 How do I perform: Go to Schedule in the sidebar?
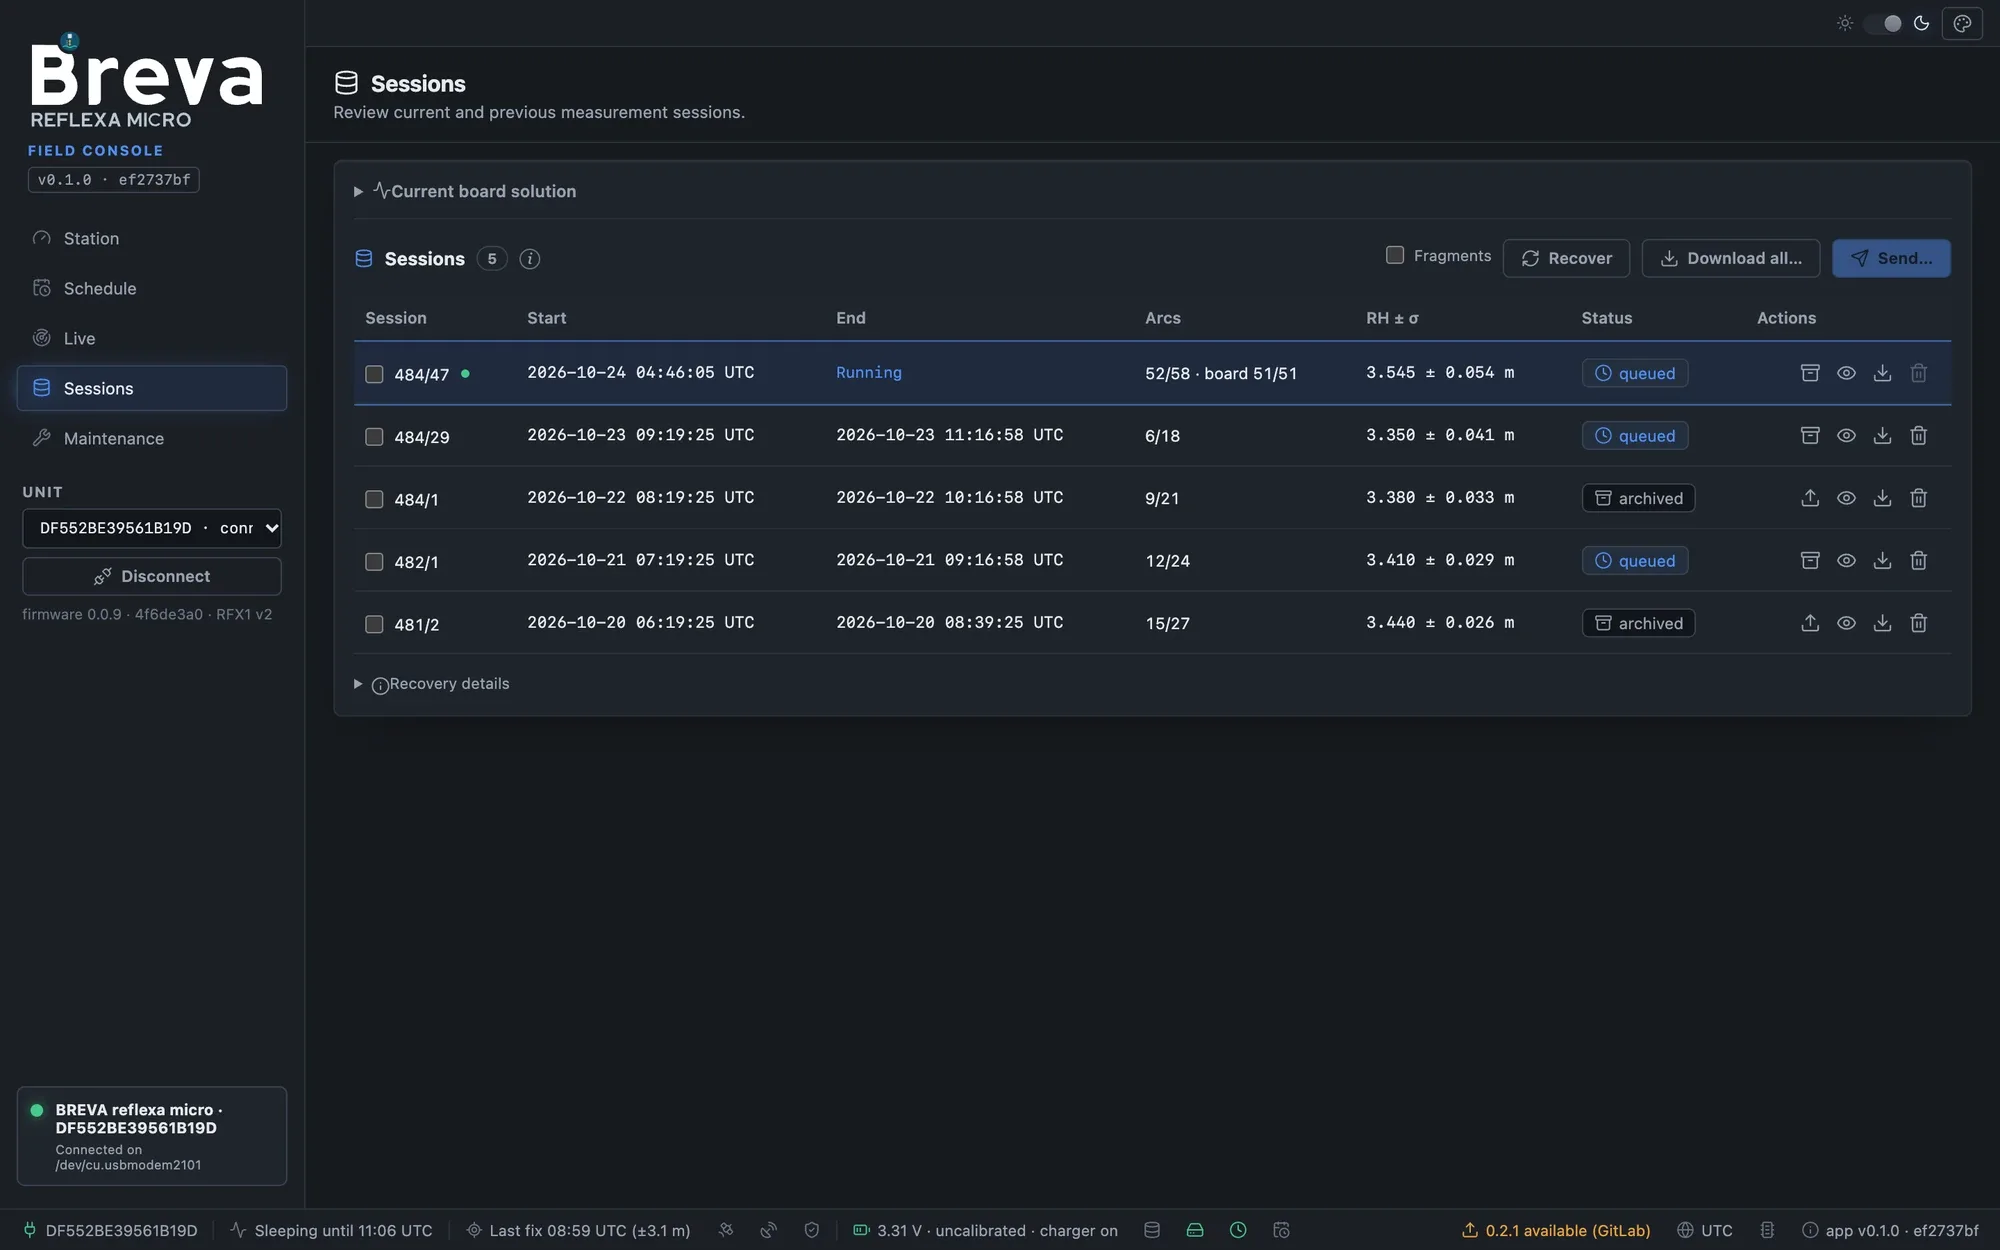click(152, 288)
